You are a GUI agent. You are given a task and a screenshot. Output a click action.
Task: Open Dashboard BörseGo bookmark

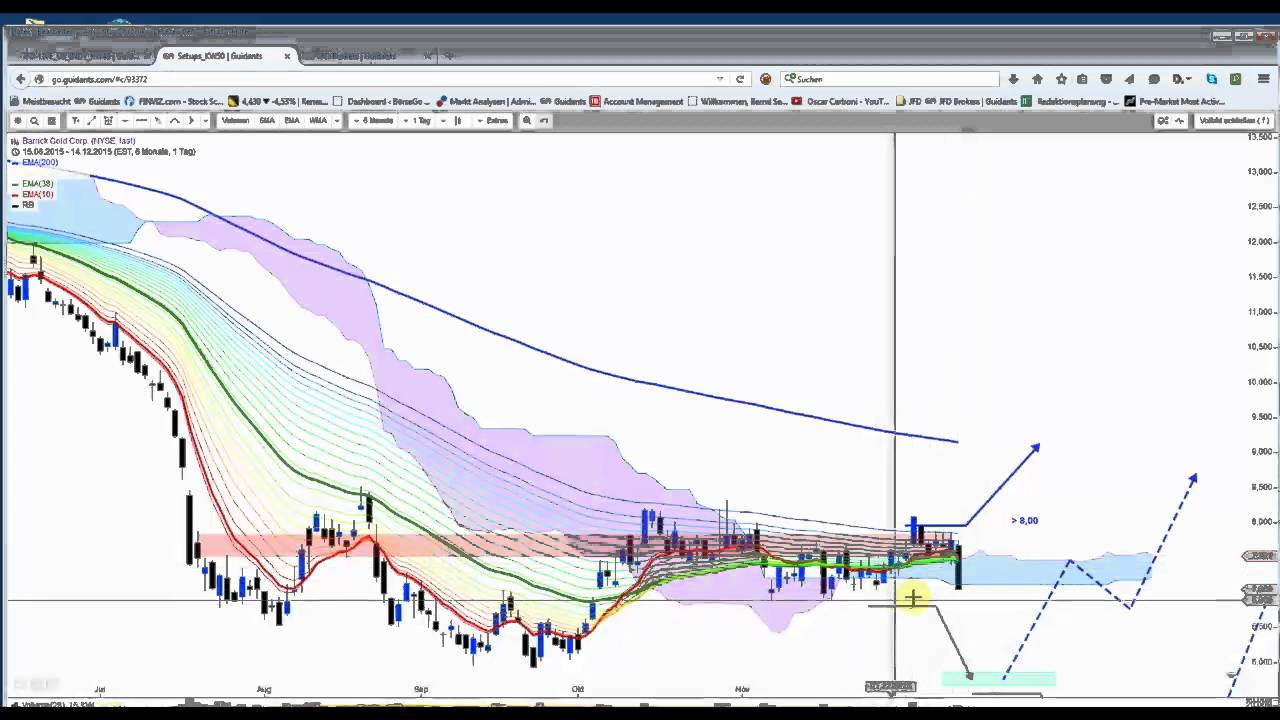click(x=382, y=101)
